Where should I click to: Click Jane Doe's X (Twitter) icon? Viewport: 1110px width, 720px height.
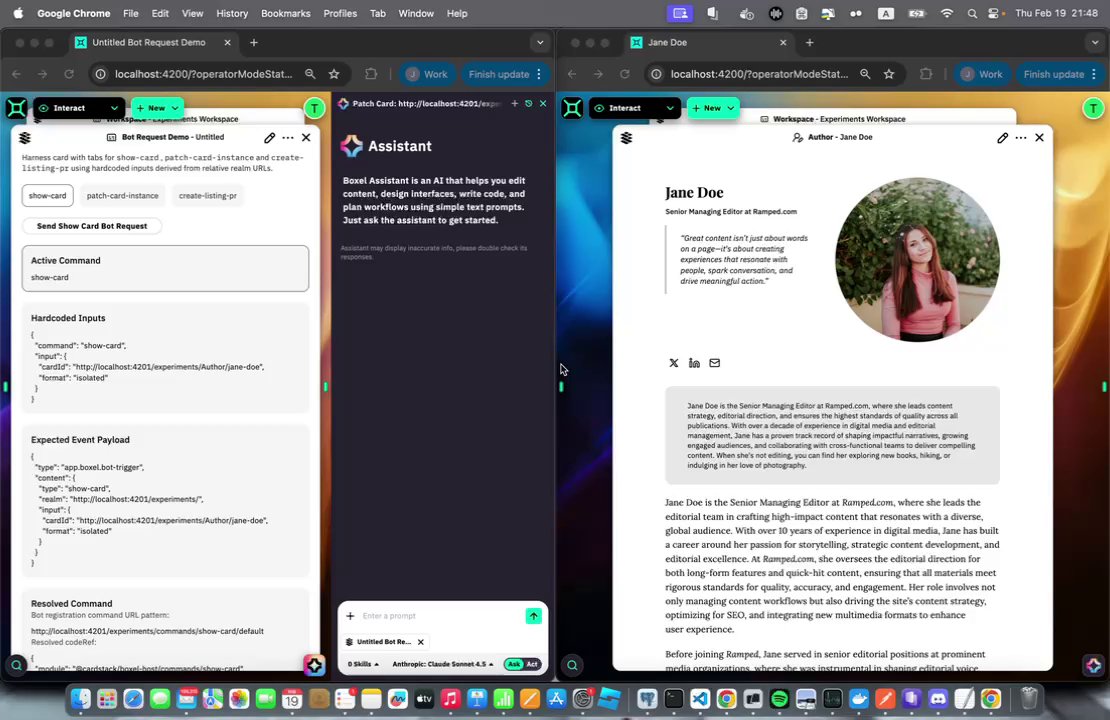coord(674,363)
